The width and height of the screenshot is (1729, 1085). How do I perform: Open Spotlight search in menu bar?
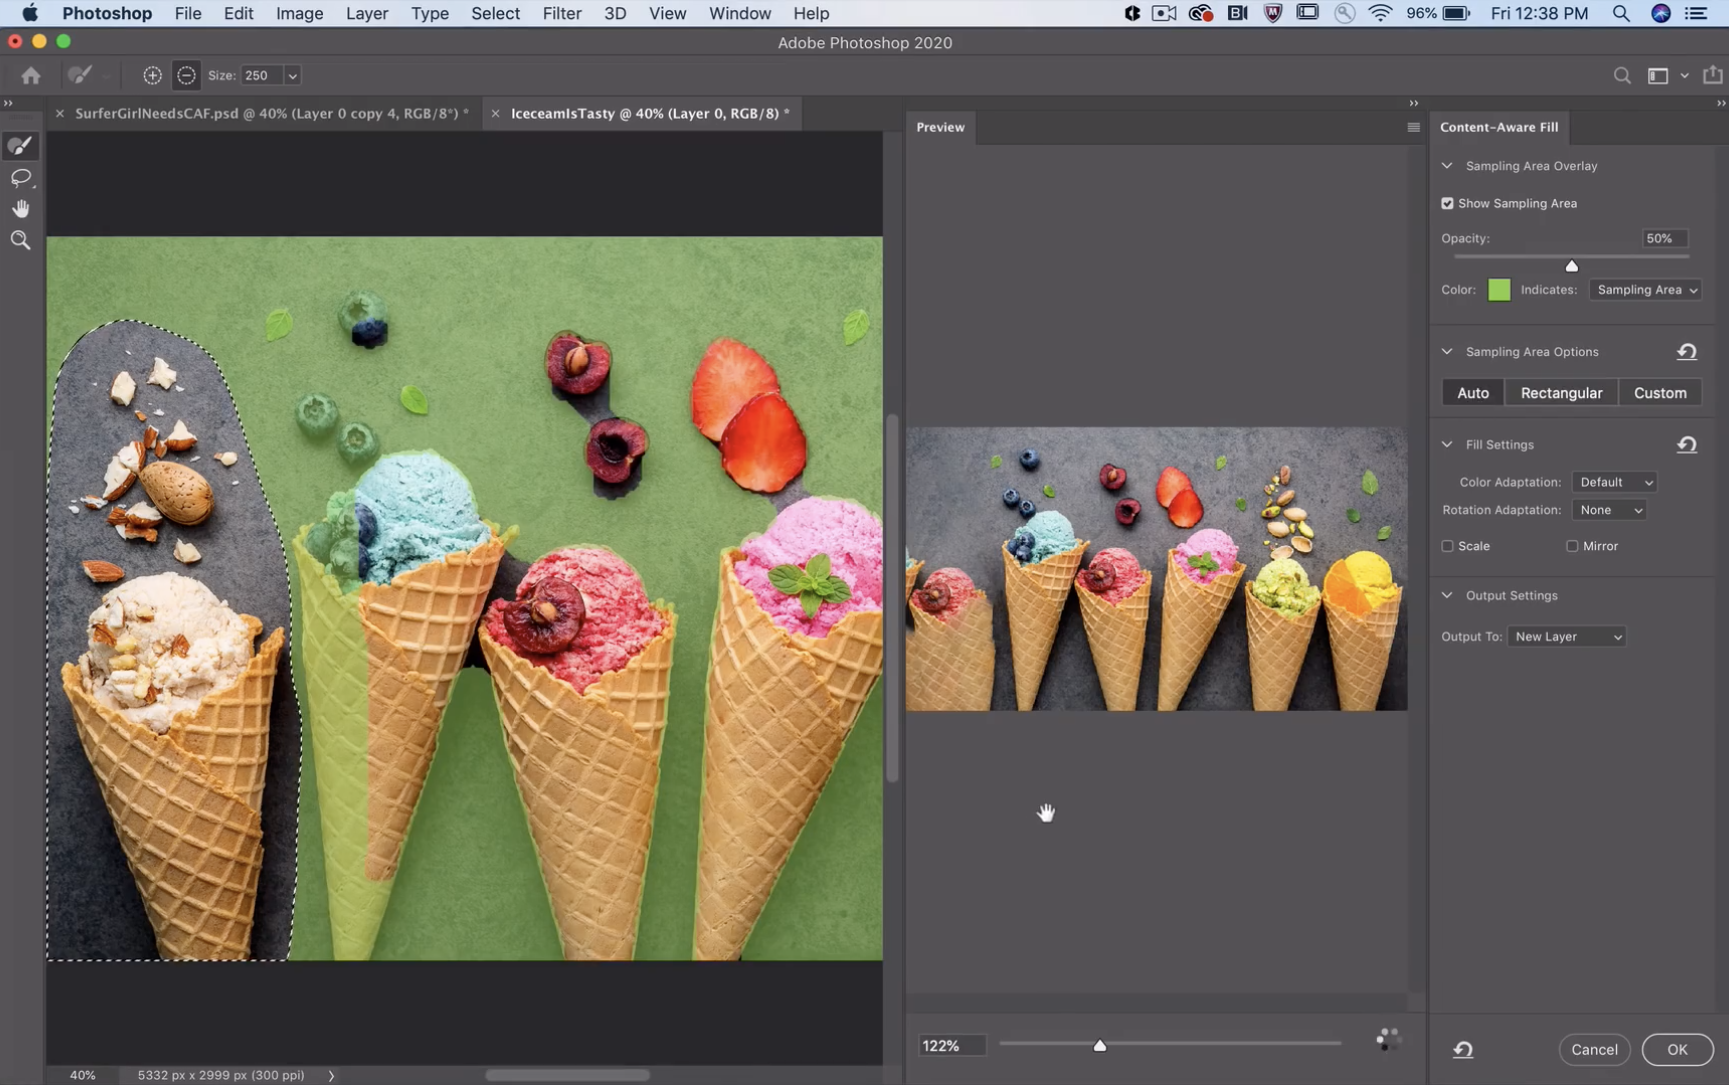pos(1621,13)
